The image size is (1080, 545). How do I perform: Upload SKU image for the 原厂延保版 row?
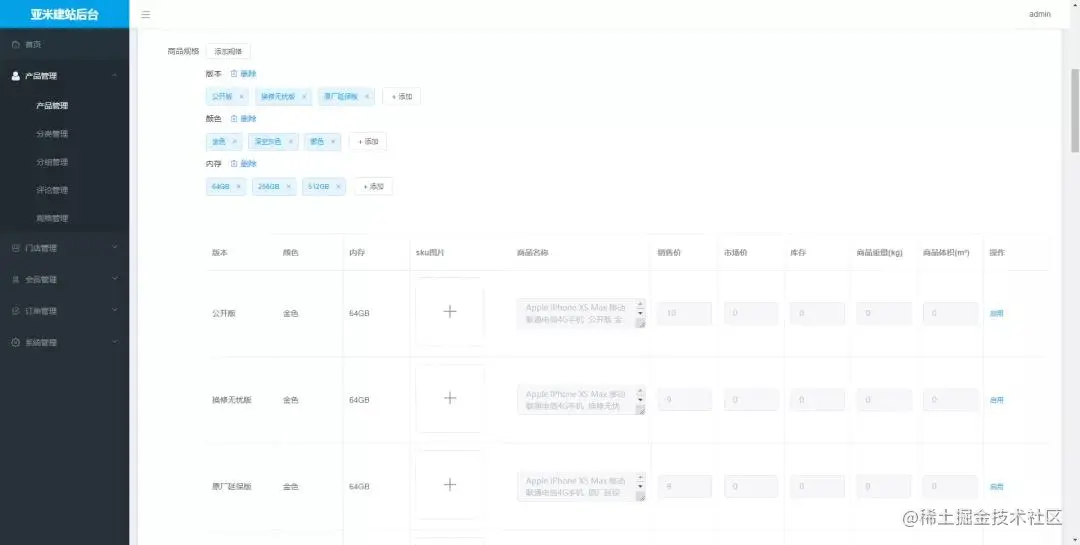coord(450,485)
